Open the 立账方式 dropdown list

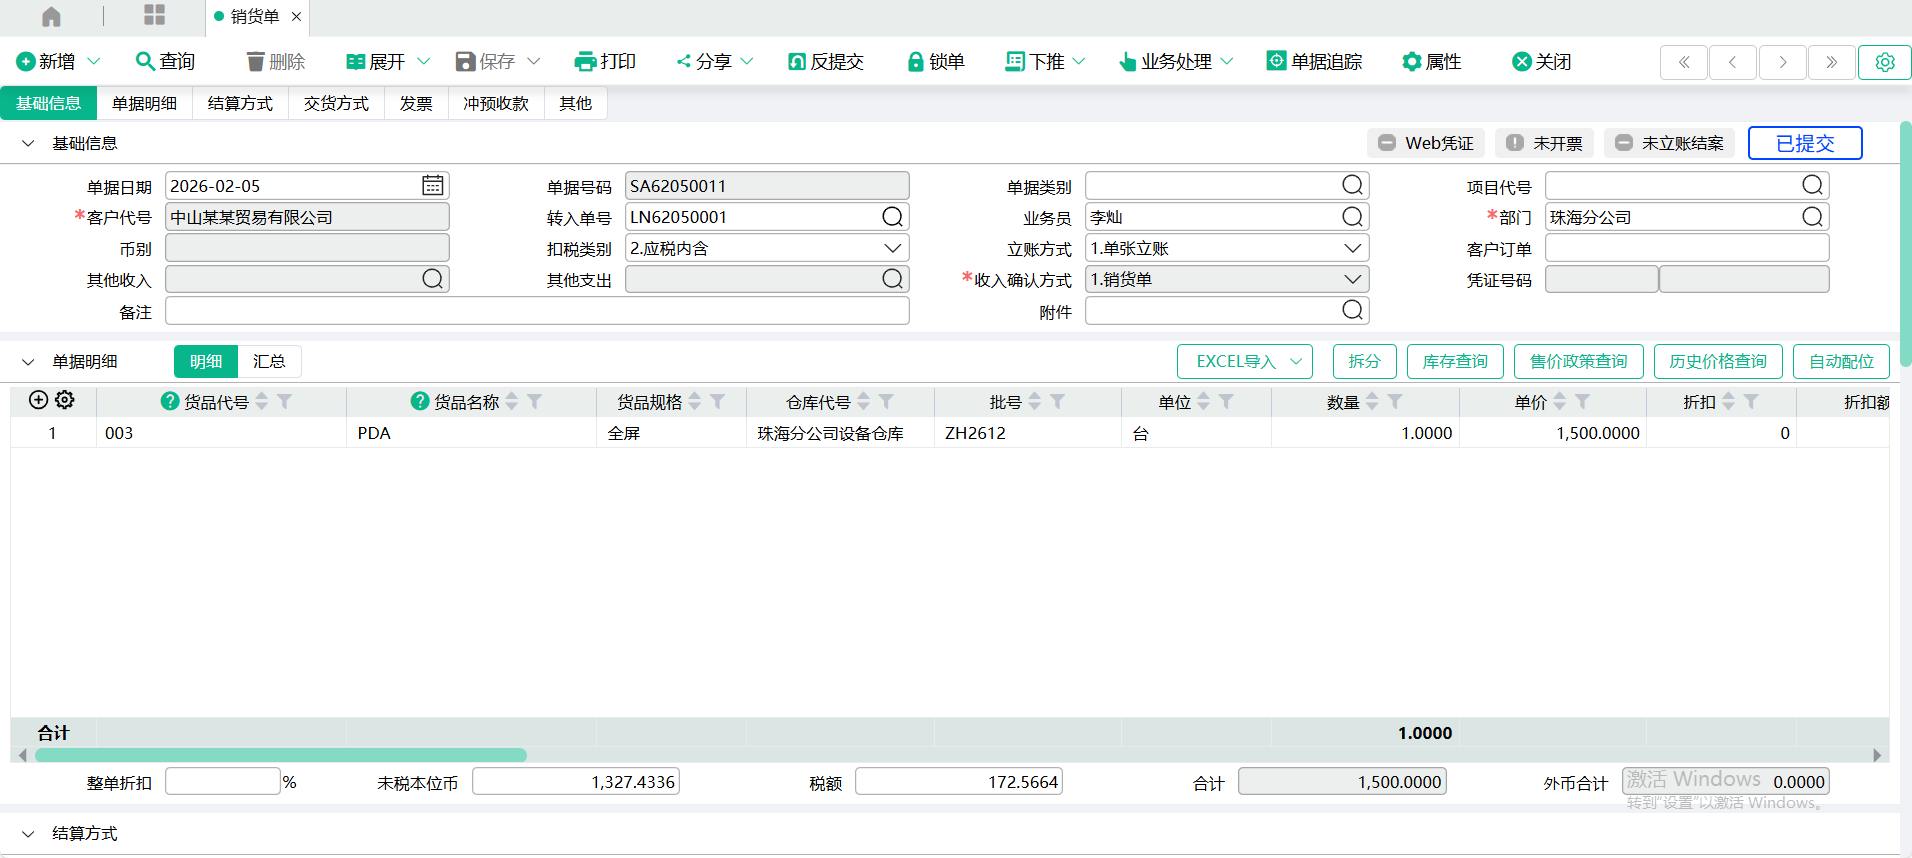[x=1352, y=248]
